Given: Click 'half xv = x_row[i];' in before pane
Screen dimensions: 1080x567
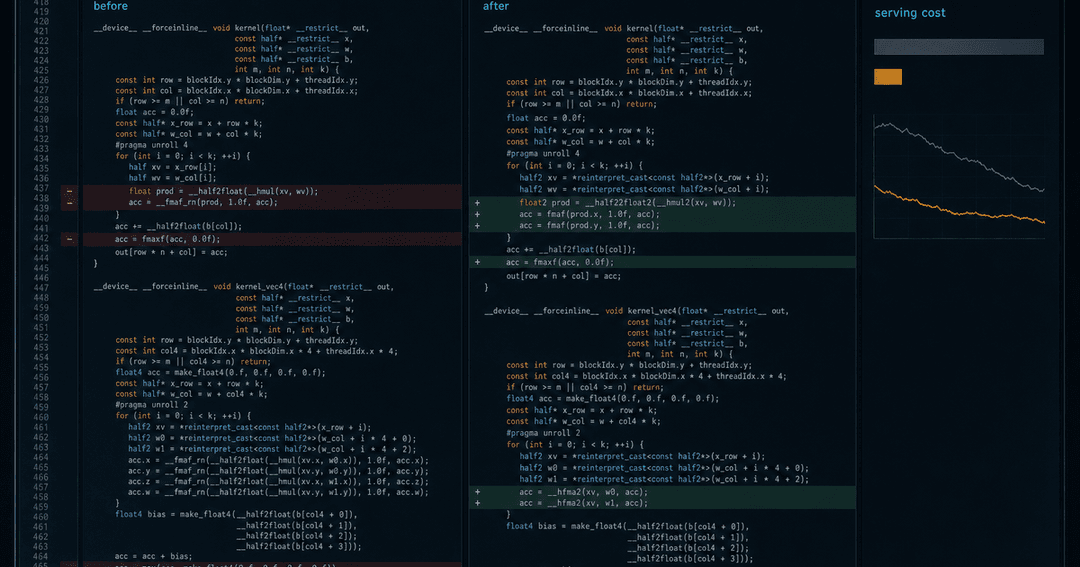Looking at the screenshot, I should pyautogui.click(x=172, y=167).
